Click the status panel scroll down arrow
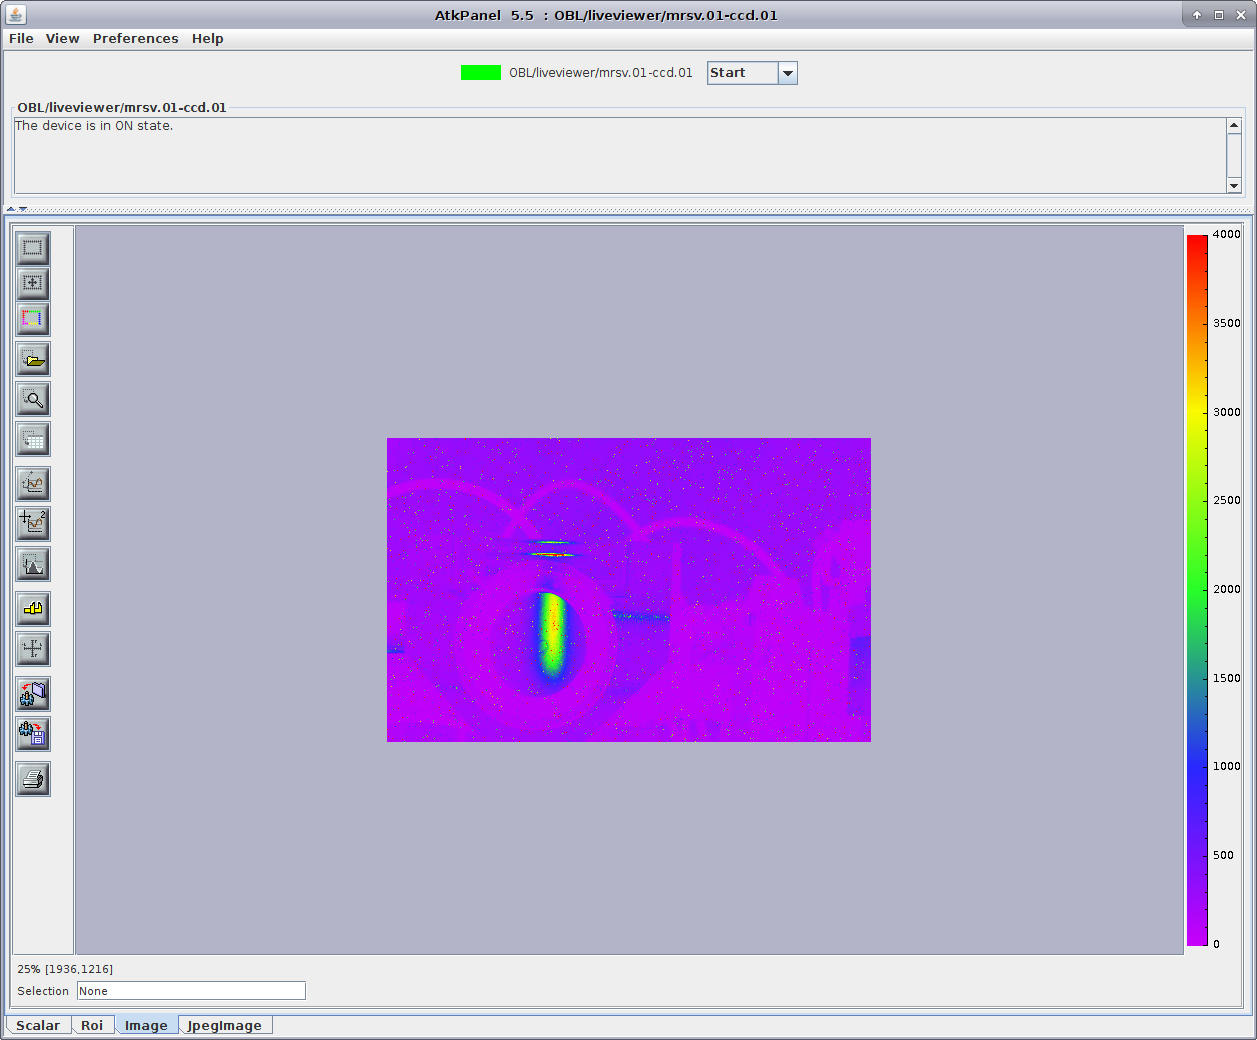The height and width of the screenshot is (1040, 1257). [1233, 186]
